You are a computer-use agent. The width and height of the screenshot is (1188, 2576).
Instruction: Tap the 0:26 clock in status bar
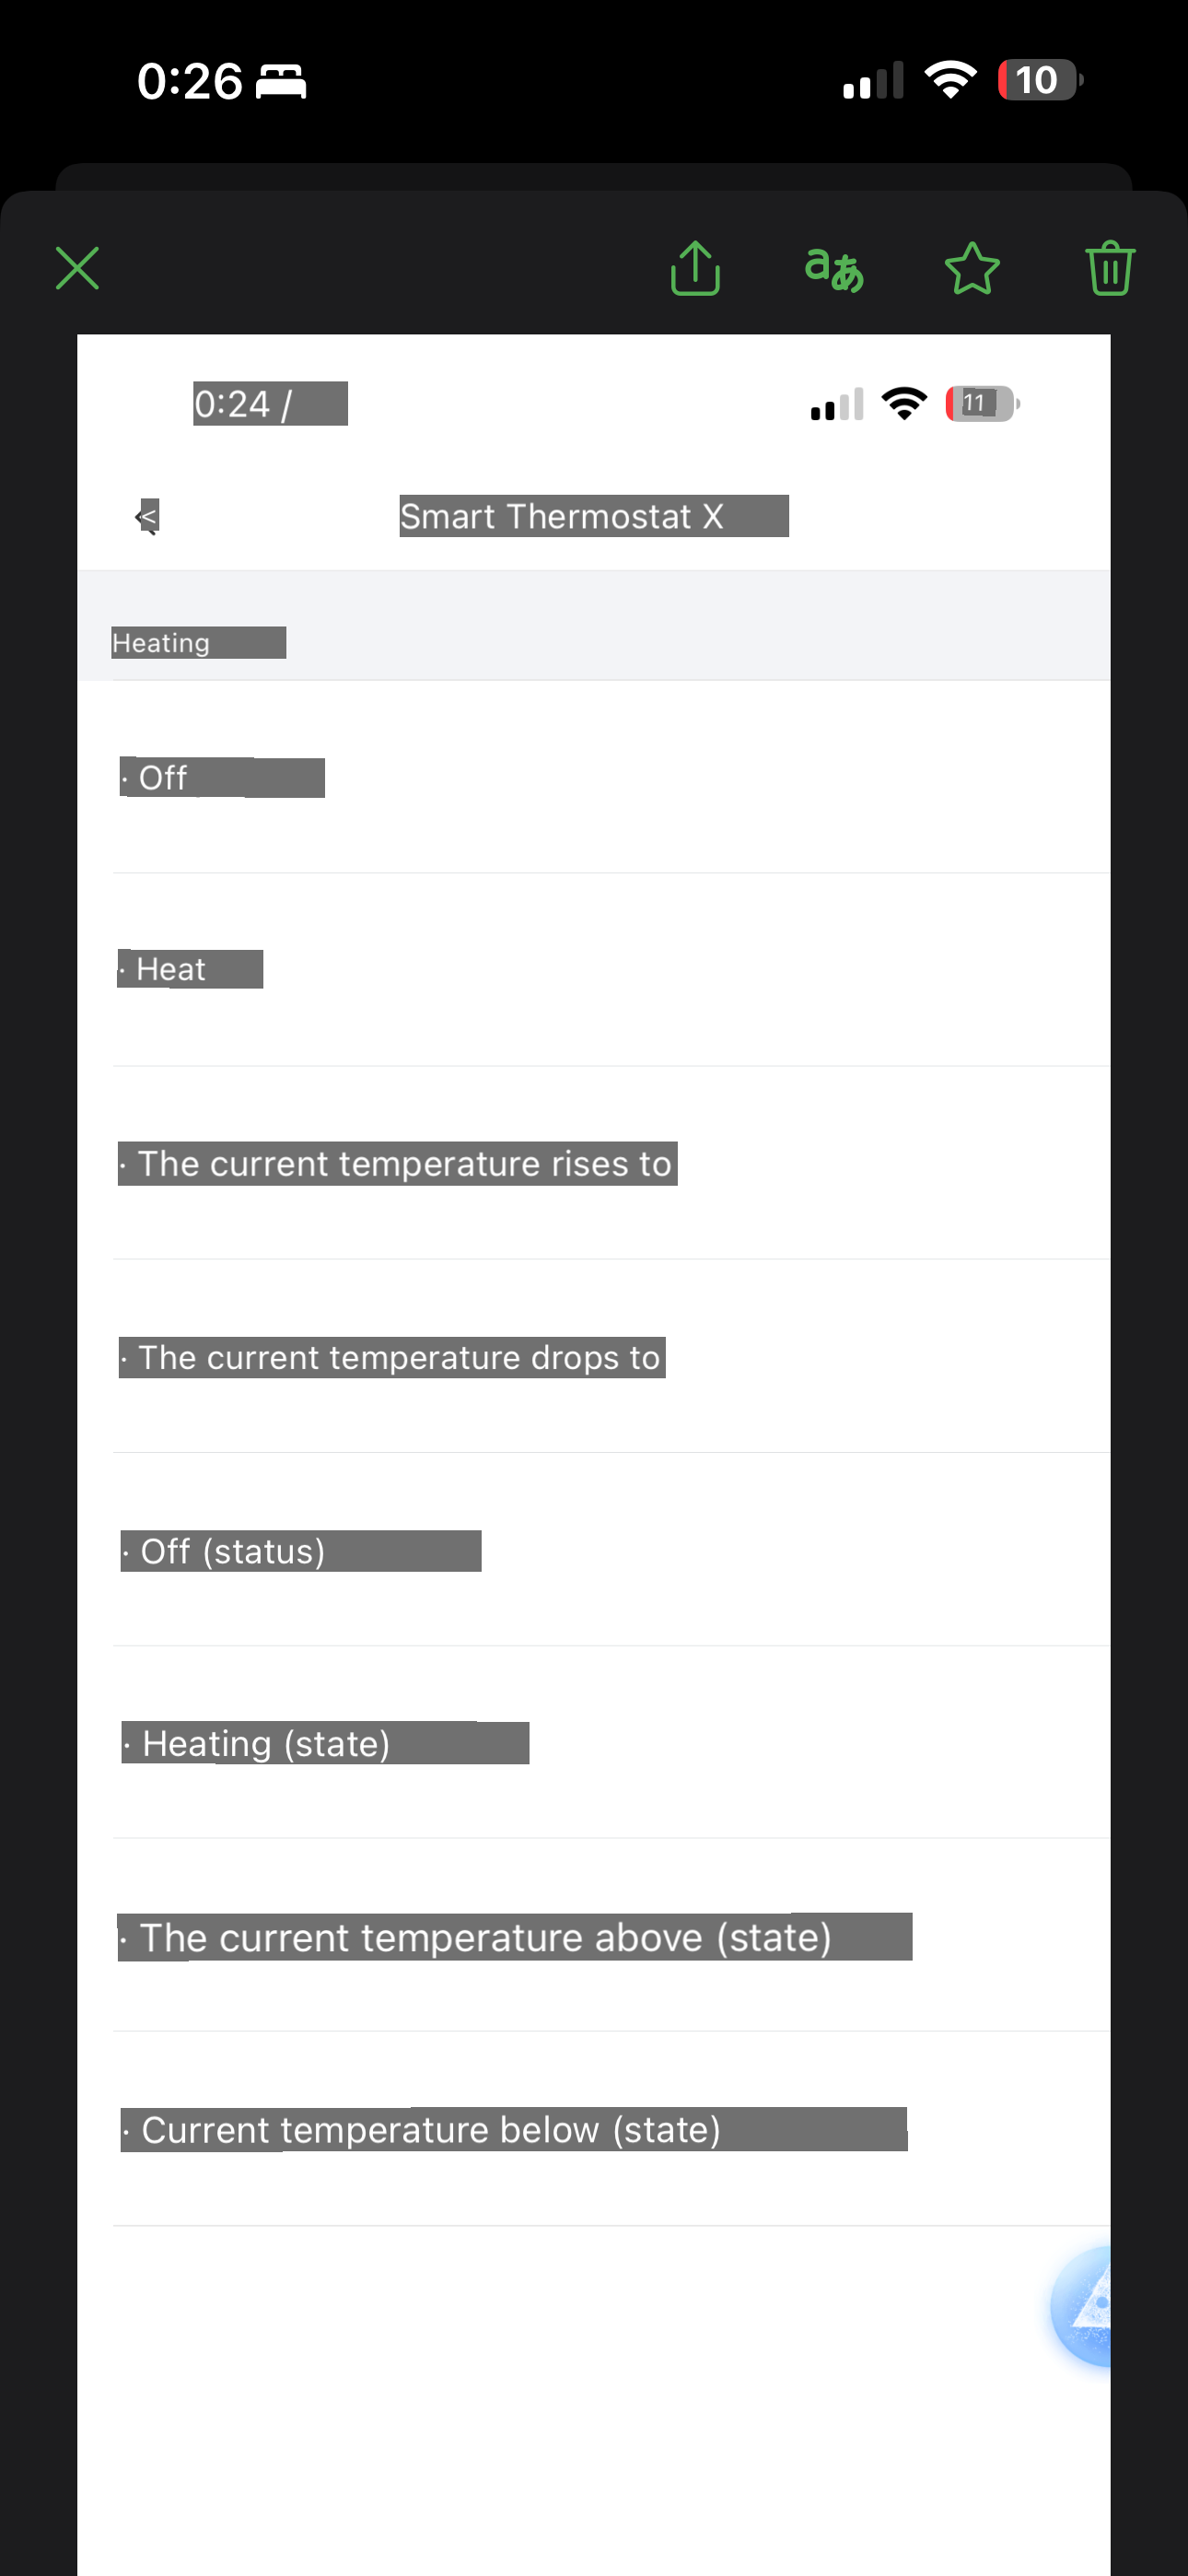coord(190,81)
